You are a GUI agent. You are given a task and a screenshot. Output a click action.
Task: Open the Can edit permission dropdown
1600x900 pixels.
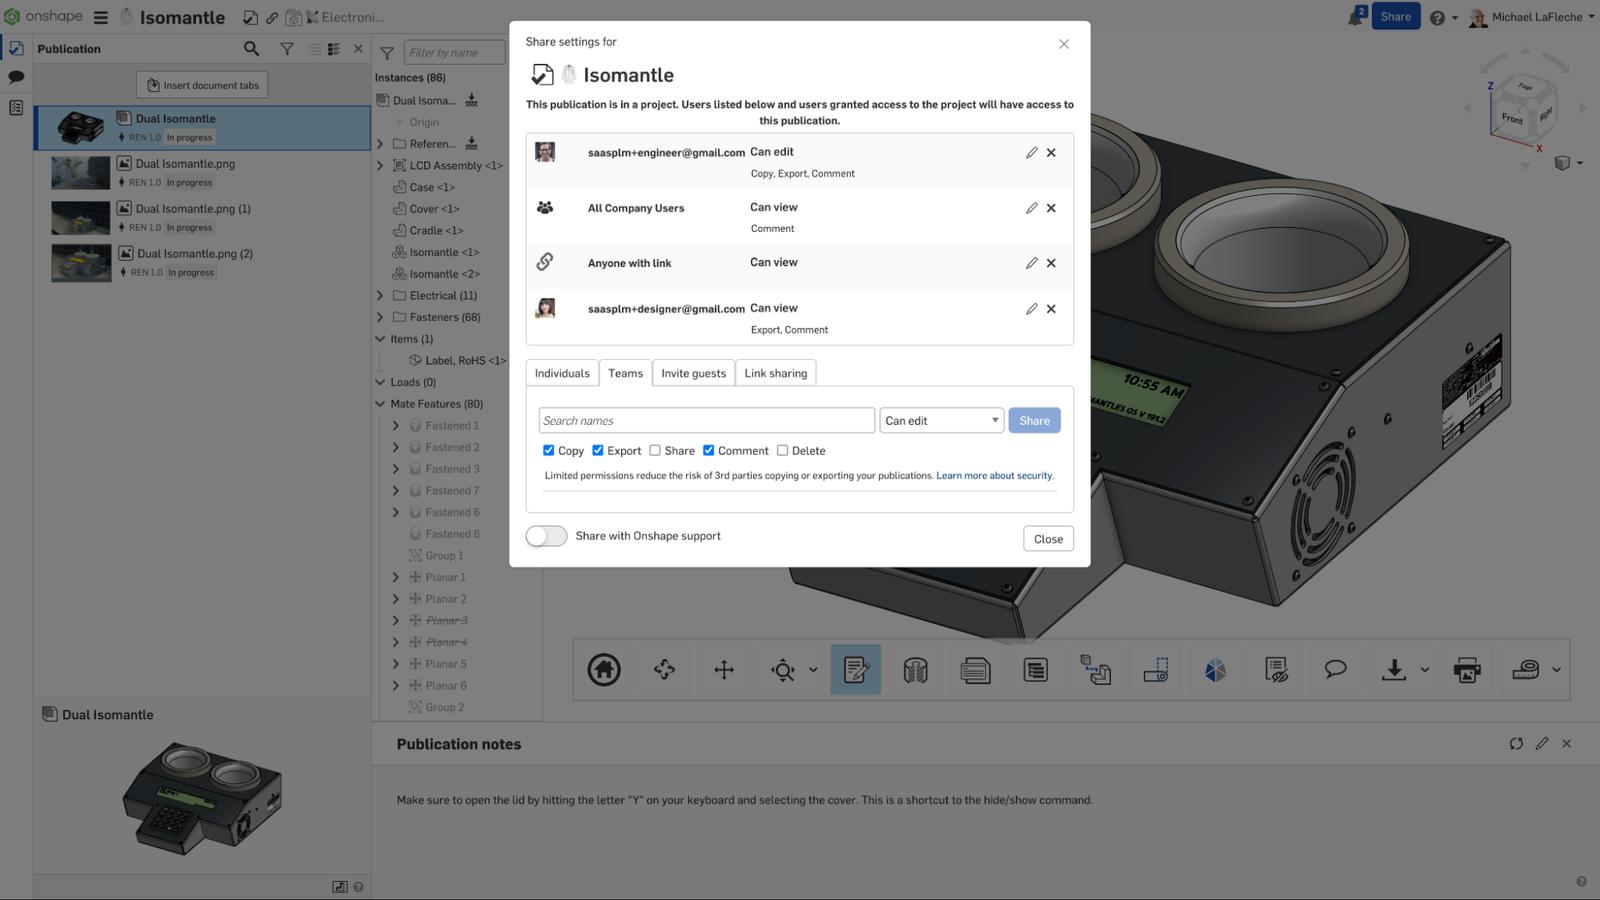(940, 420)
